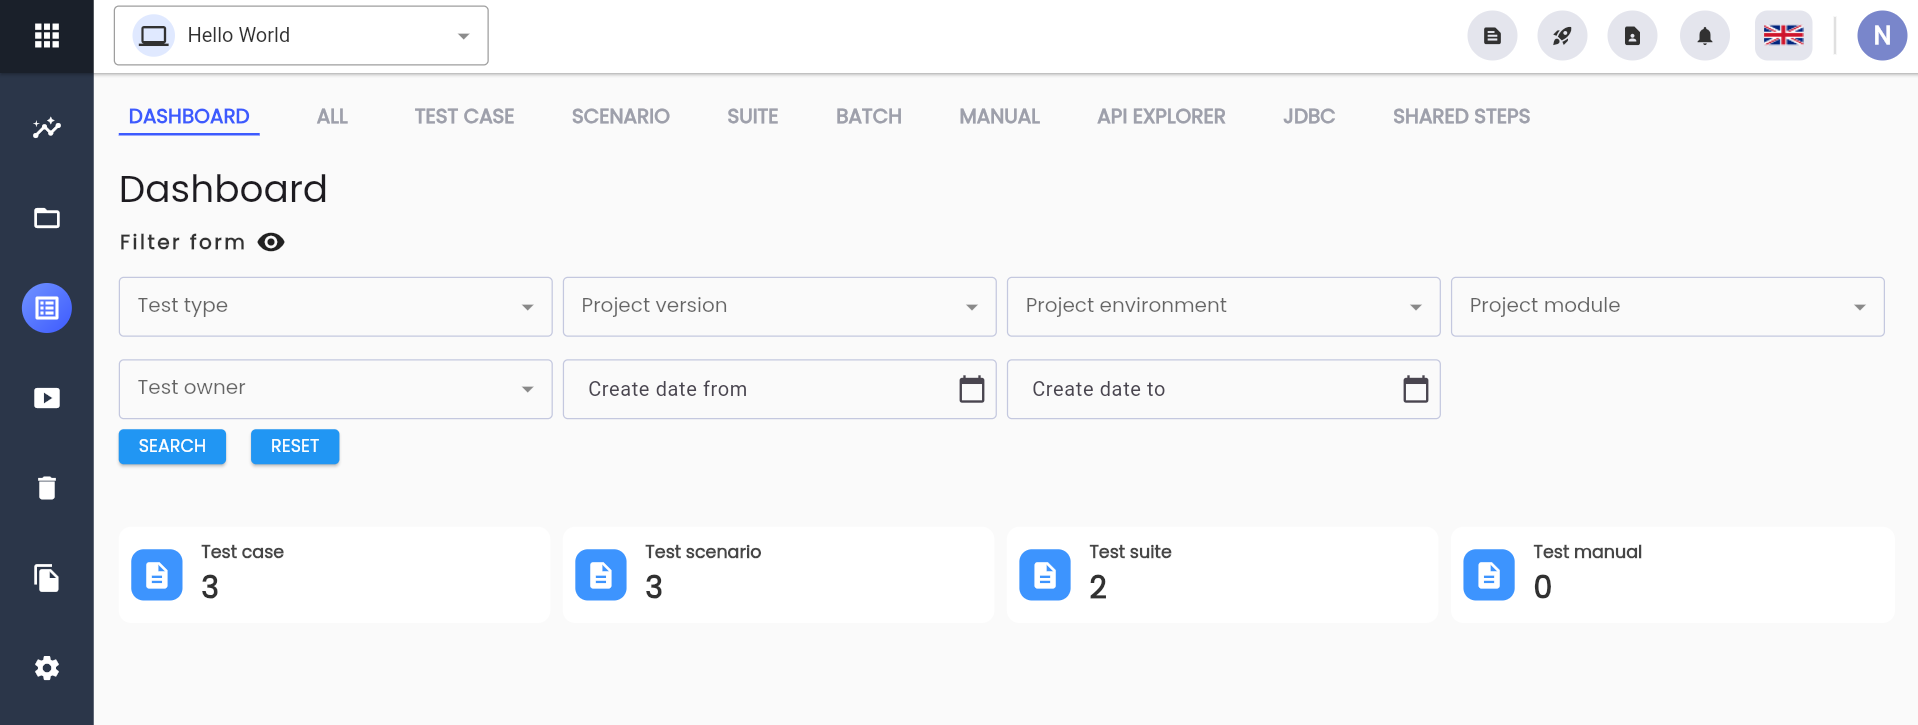Open the settings gear in sidebar
This screenshot has height=725, width=1918.
(x=47, y=668)
